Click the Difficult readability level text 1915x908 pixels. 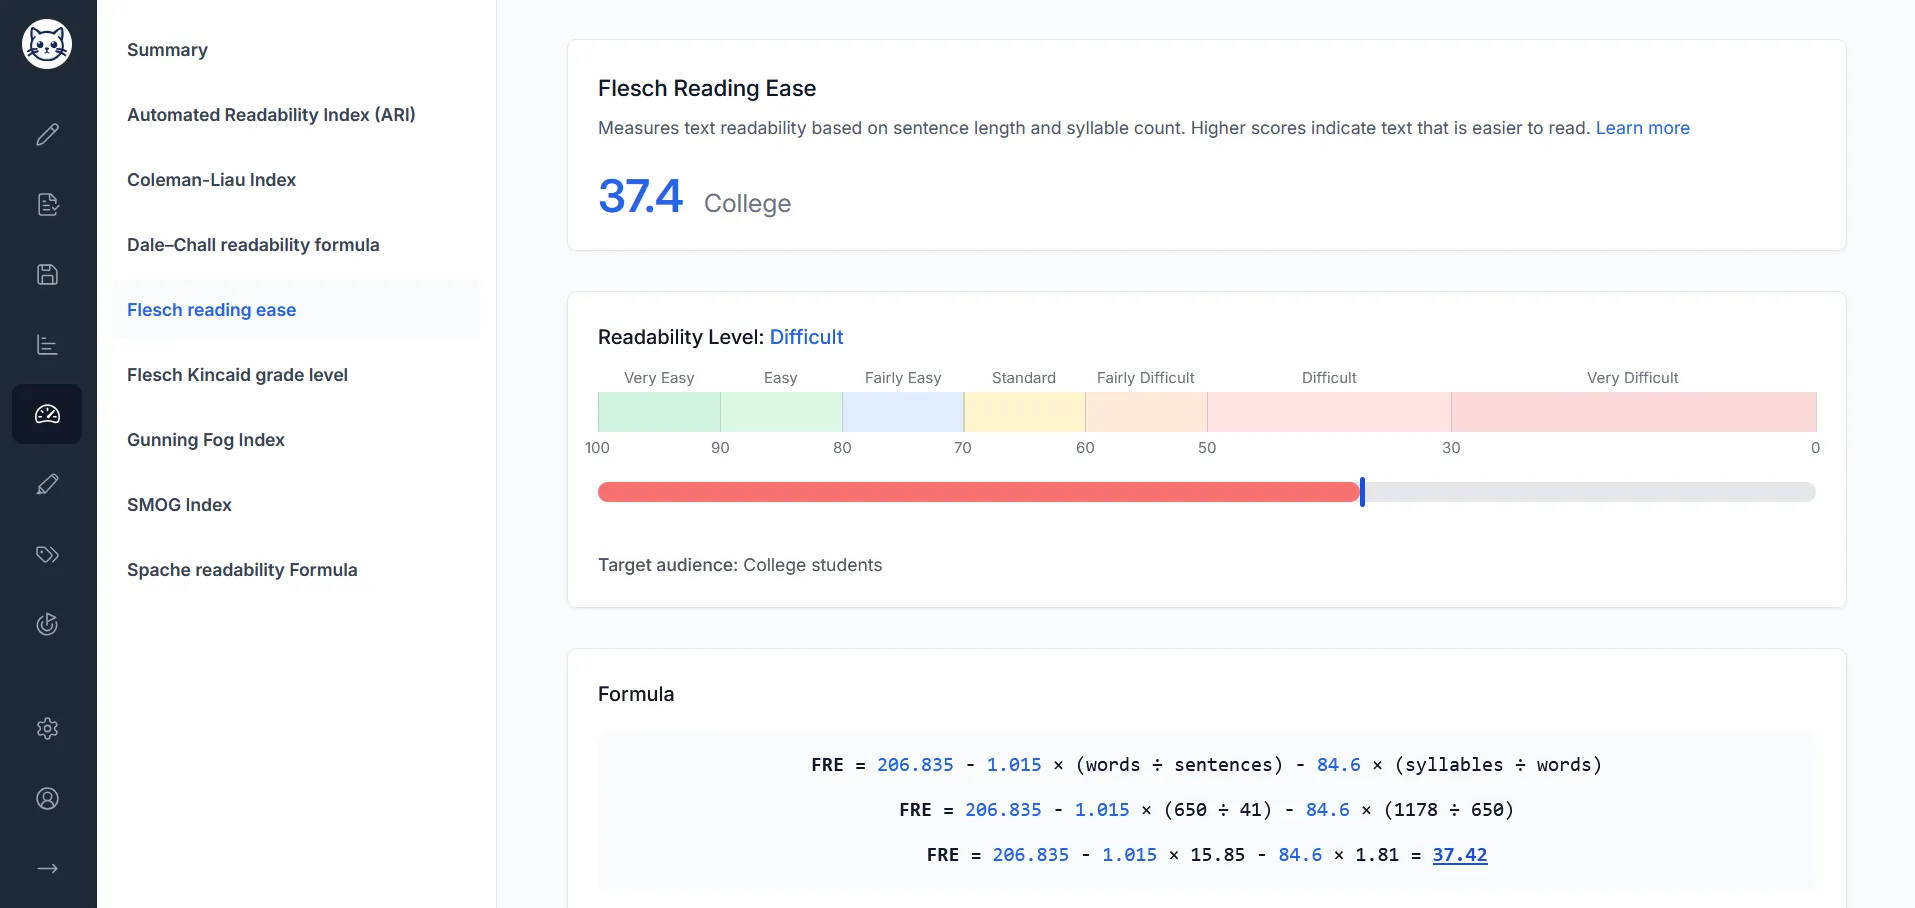click(x=806, y=337)
